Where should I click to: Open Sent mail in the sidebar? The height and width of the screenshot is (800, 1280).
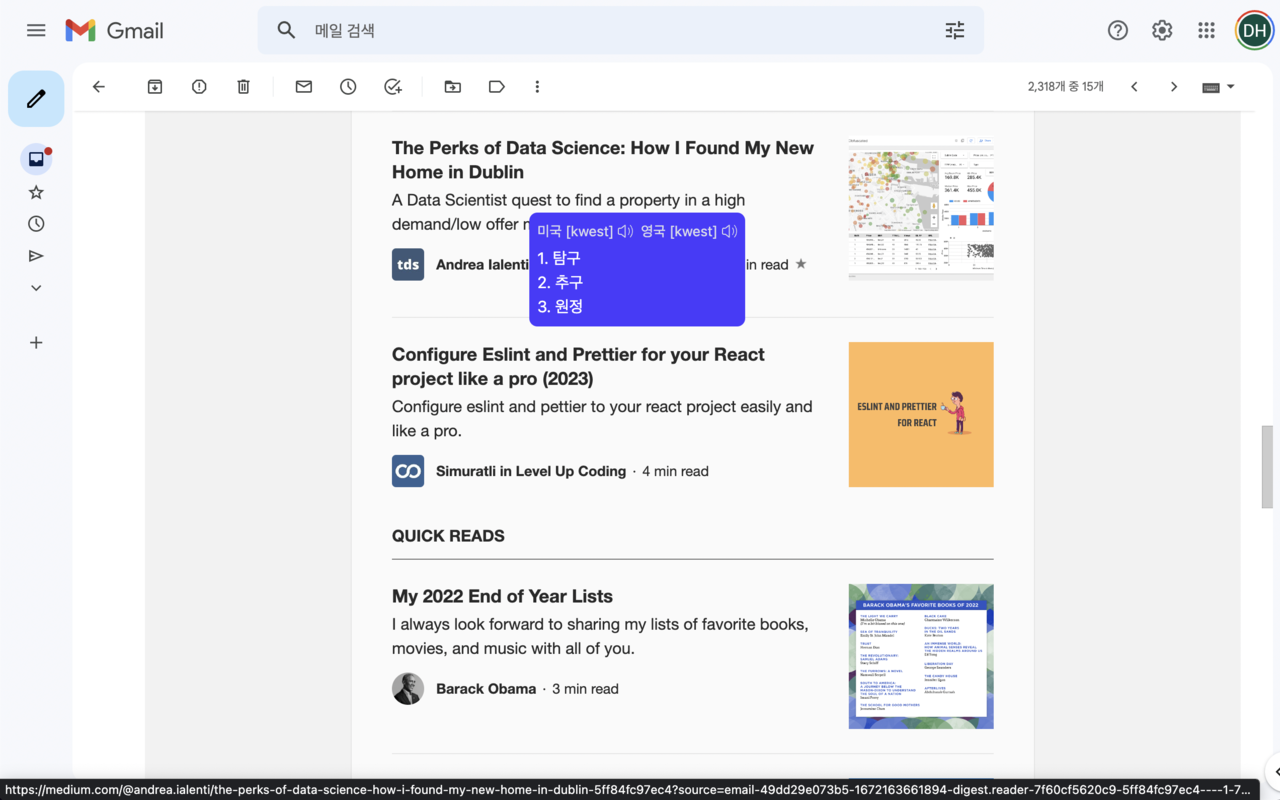[x=36, y=256]
